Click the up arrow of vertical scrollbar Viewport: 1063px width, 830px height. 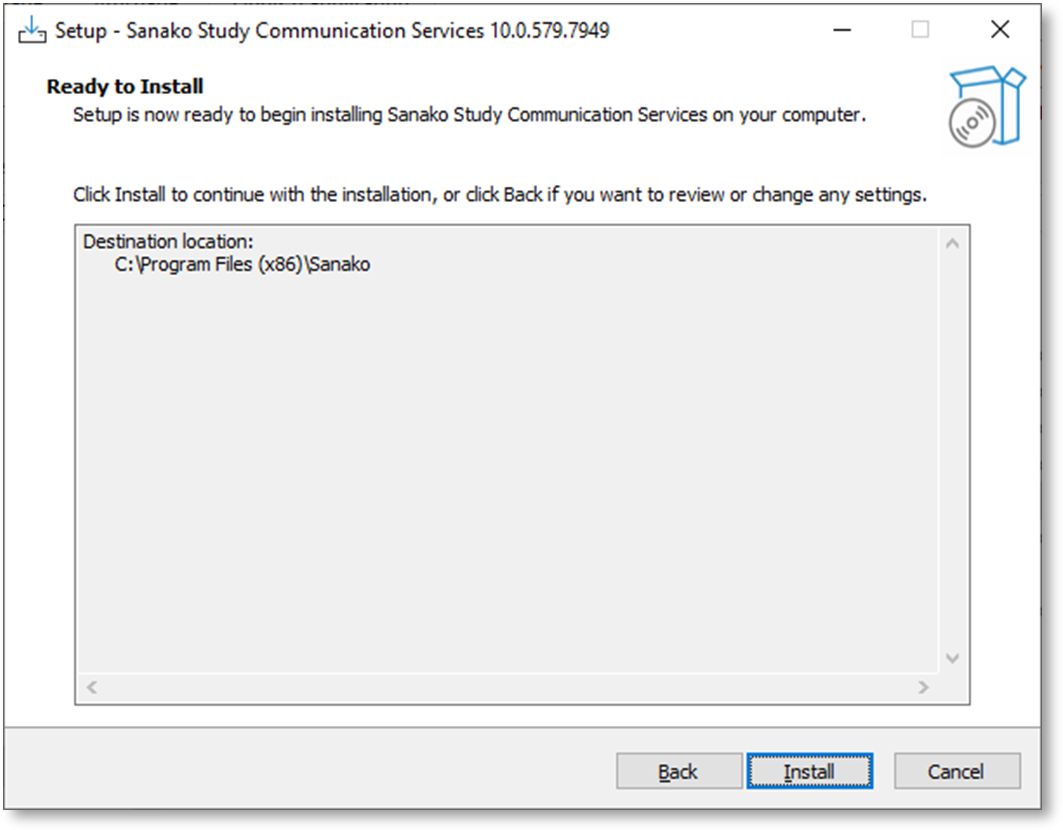952,243
